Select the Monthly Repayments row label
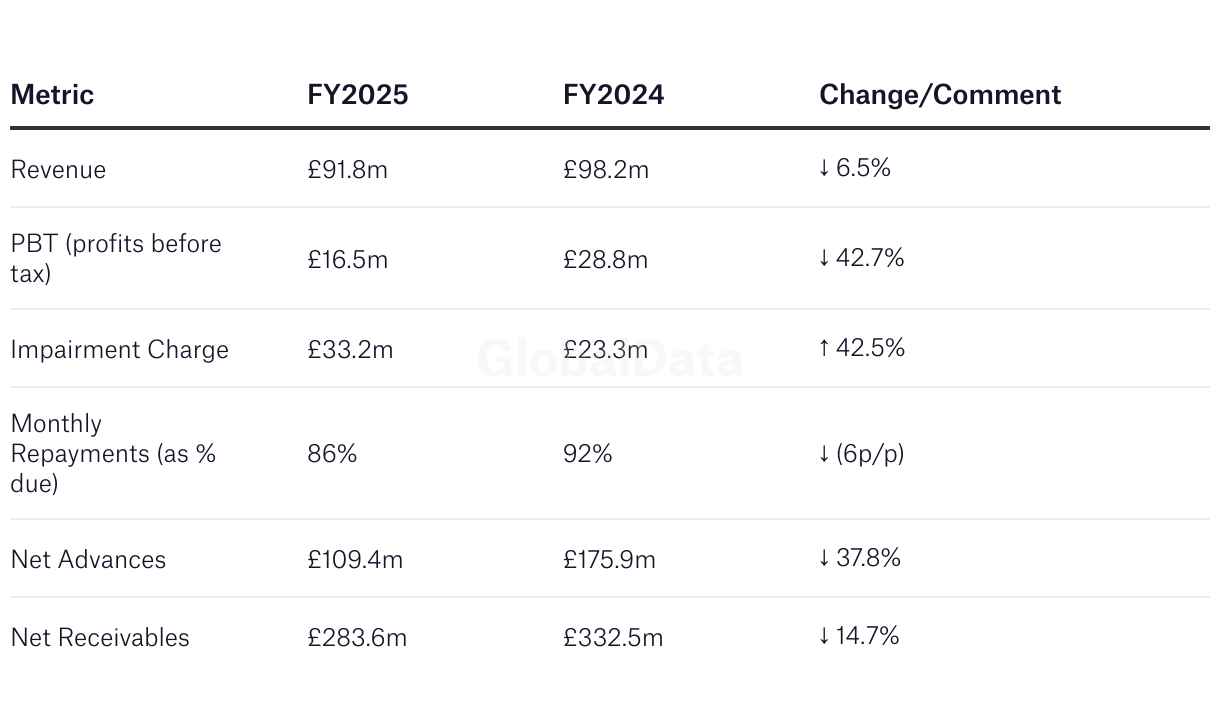The height and width of the screenshot is (716, 1220). [x=113, y=454]
